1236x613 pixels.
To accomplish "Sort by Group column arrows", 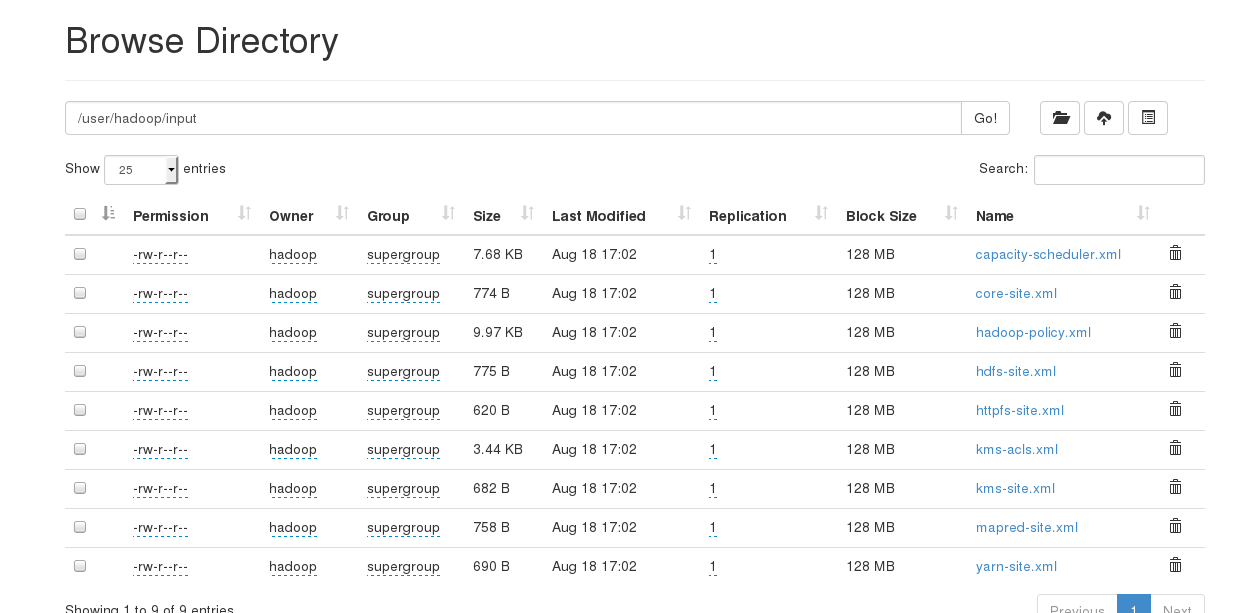I will pos(448,213).
